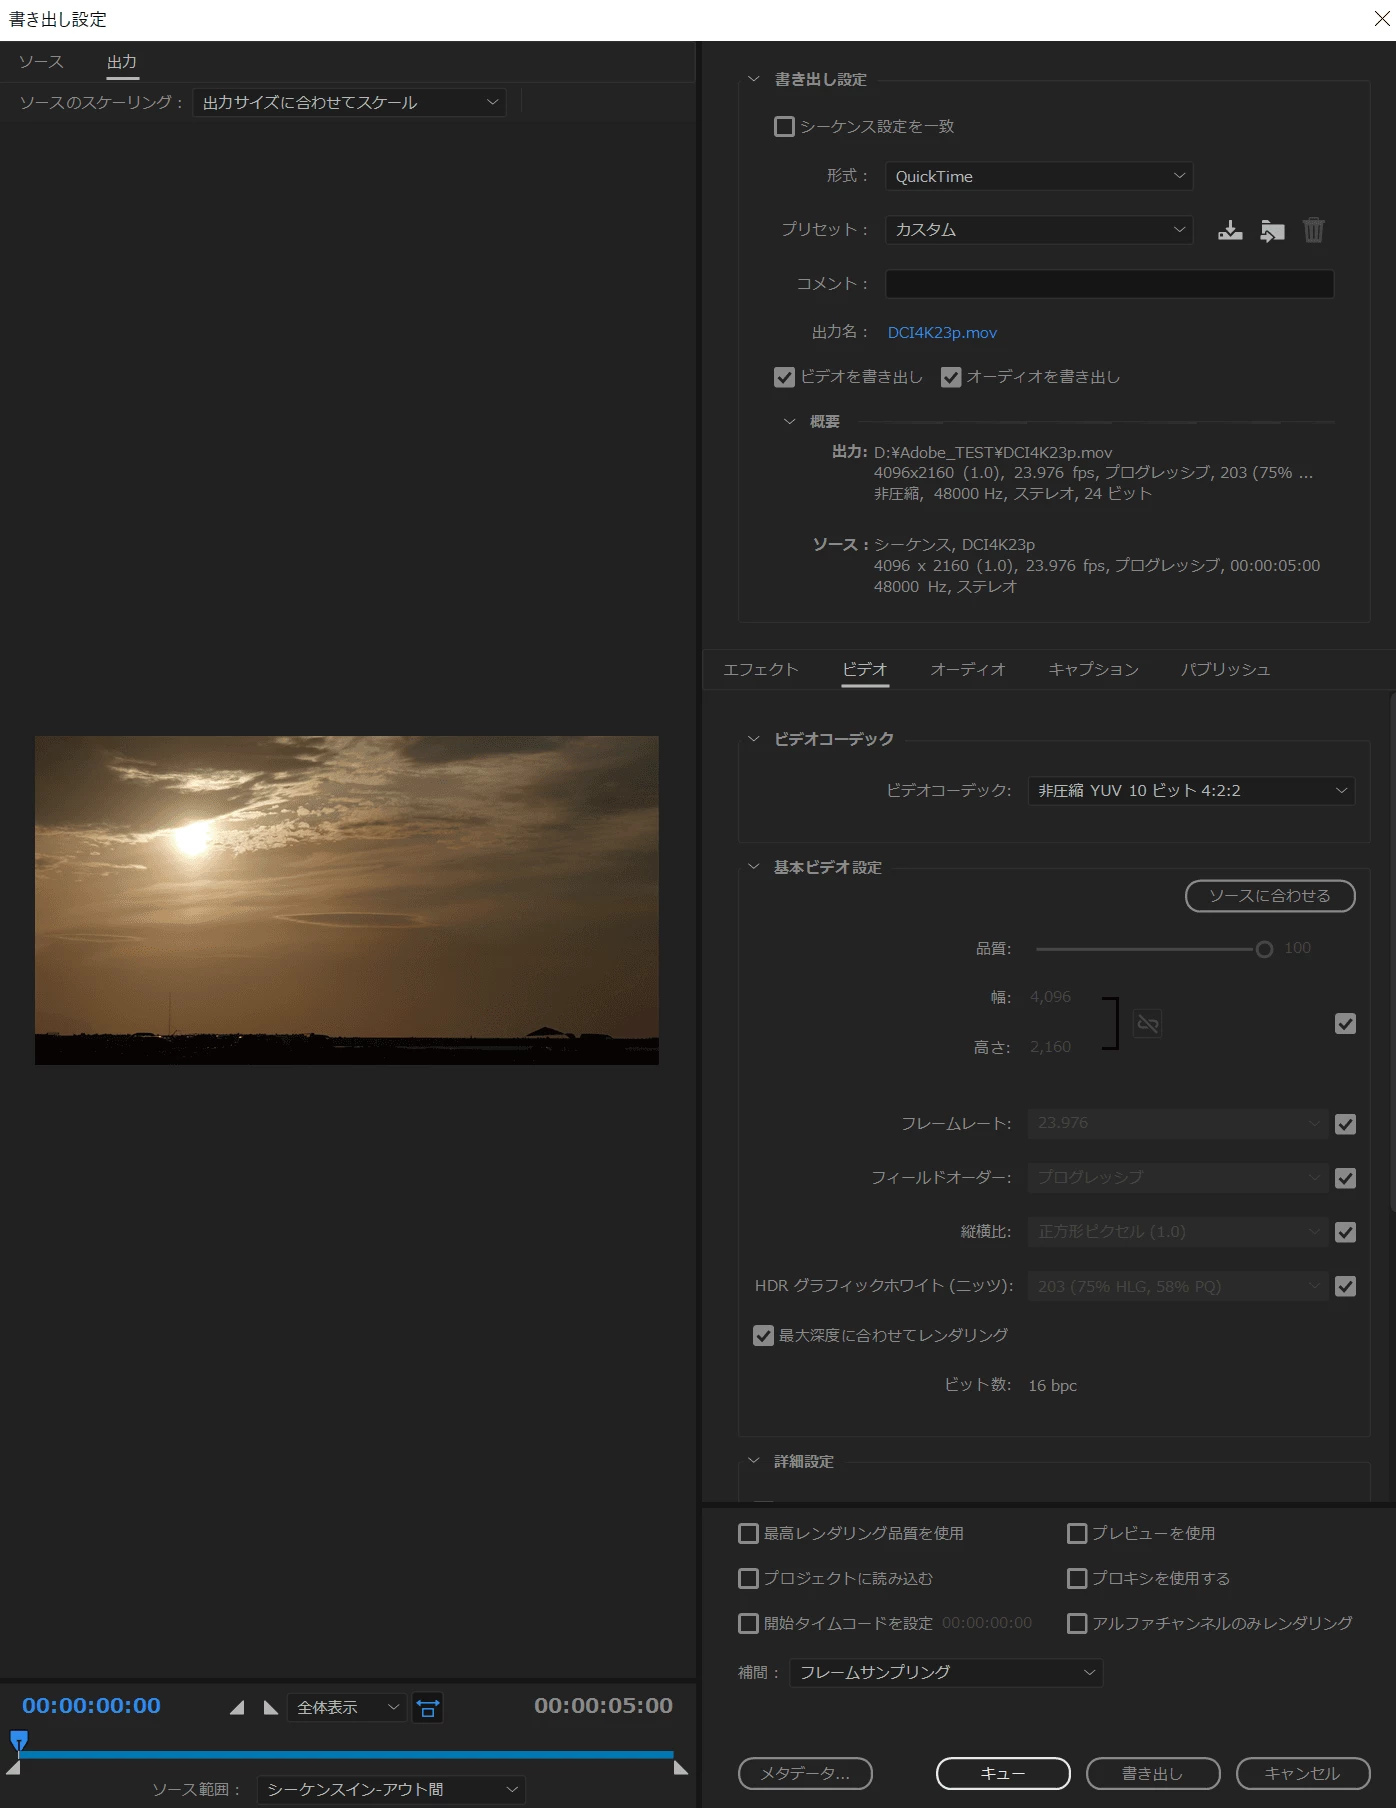Enable use maximum render quality checkbox

(748, 1534)
